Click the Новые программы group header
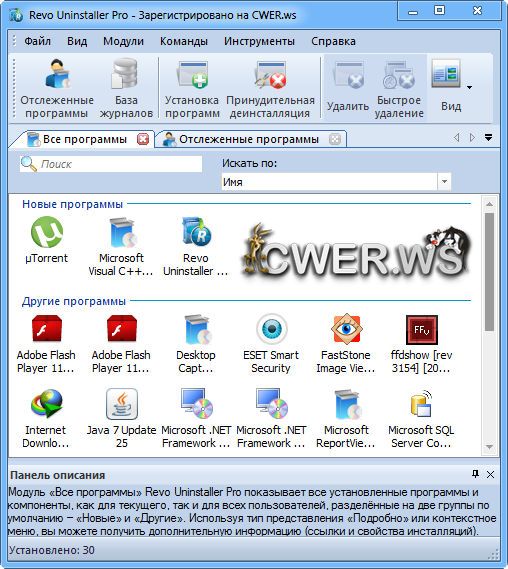Image resolution: width=508 pixels, height=569 pixels. [72, 204]
